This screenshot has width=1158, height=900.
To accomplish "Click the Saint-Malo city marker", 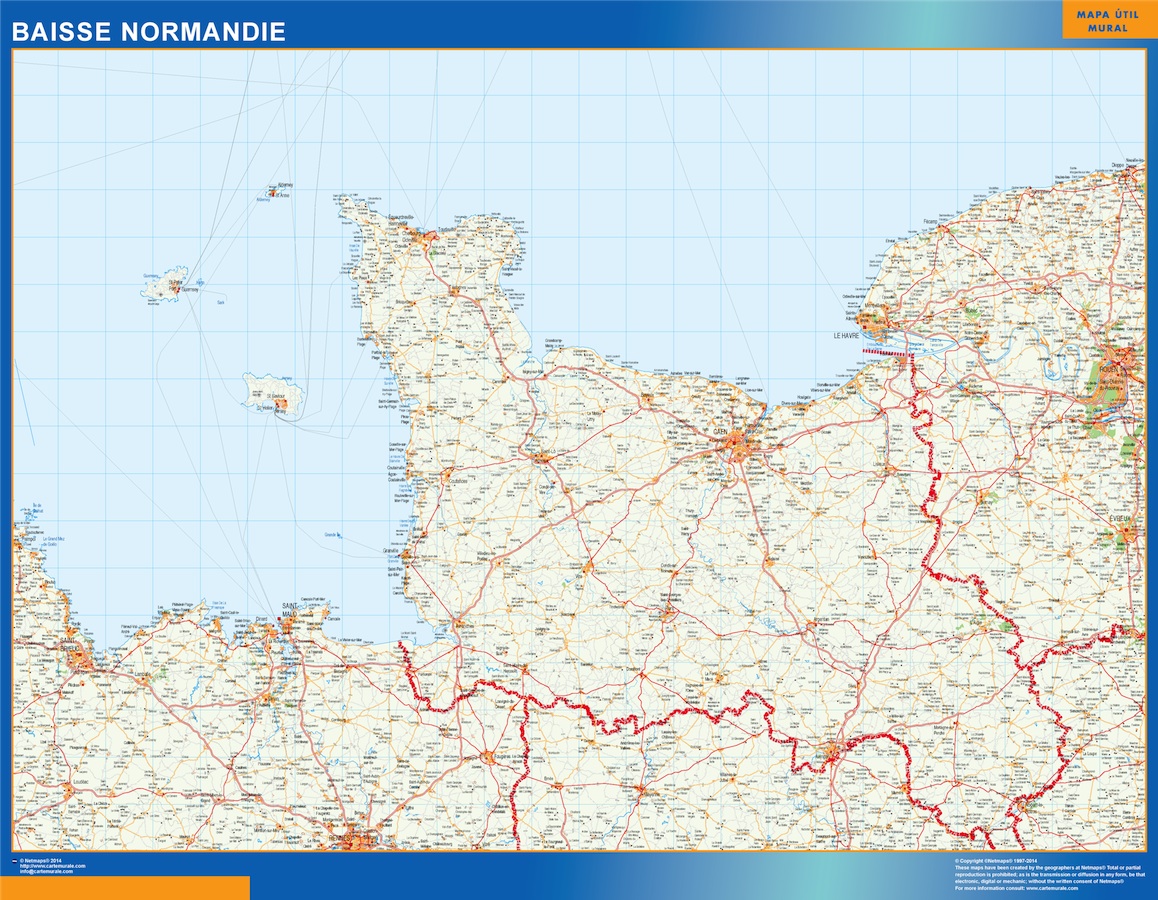I will [289, 622].
